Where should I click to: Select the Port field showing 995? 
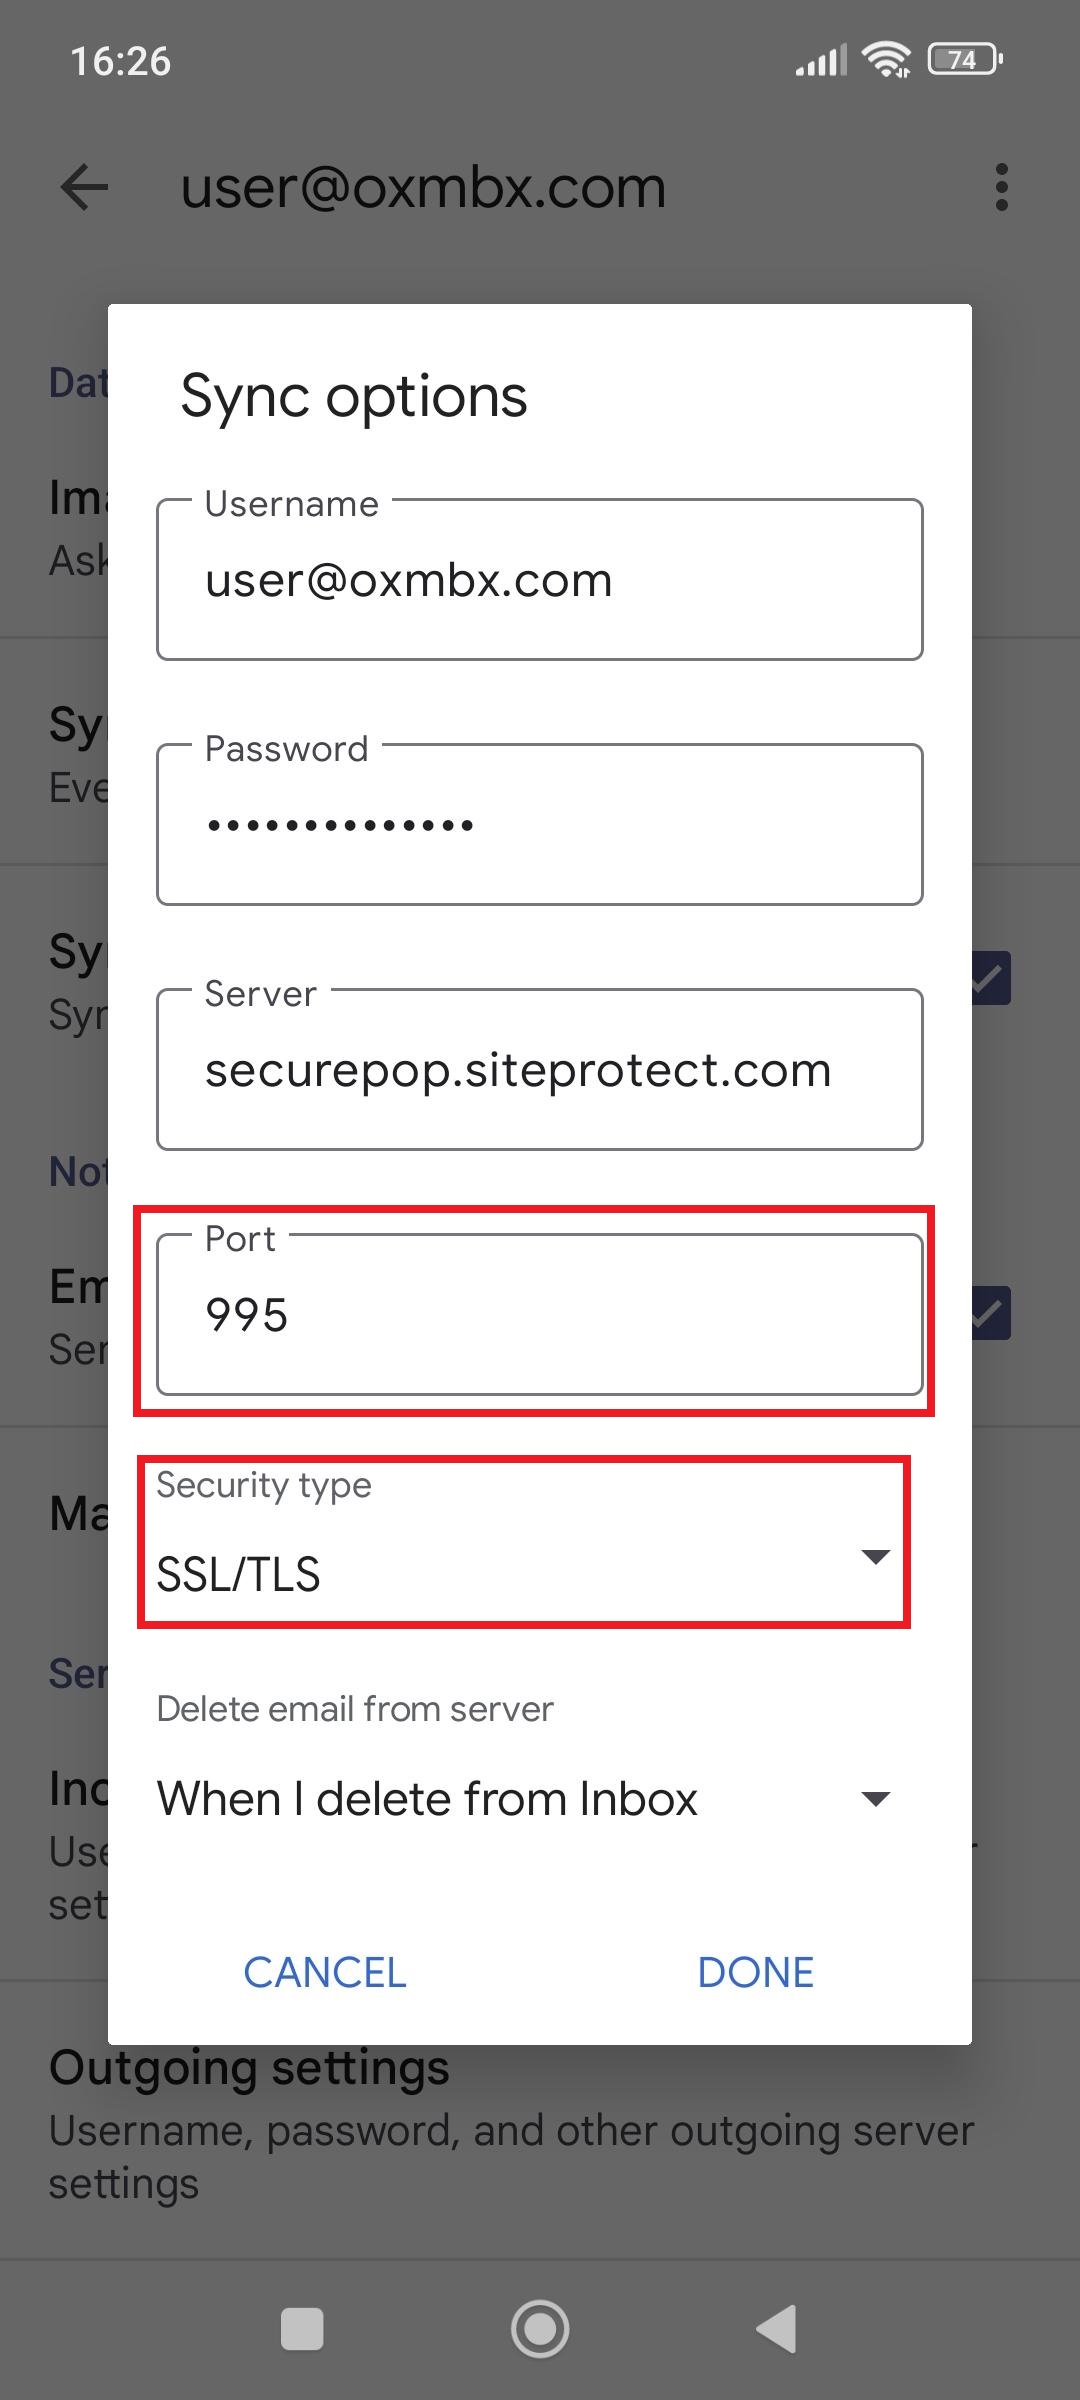point(539,1315)
